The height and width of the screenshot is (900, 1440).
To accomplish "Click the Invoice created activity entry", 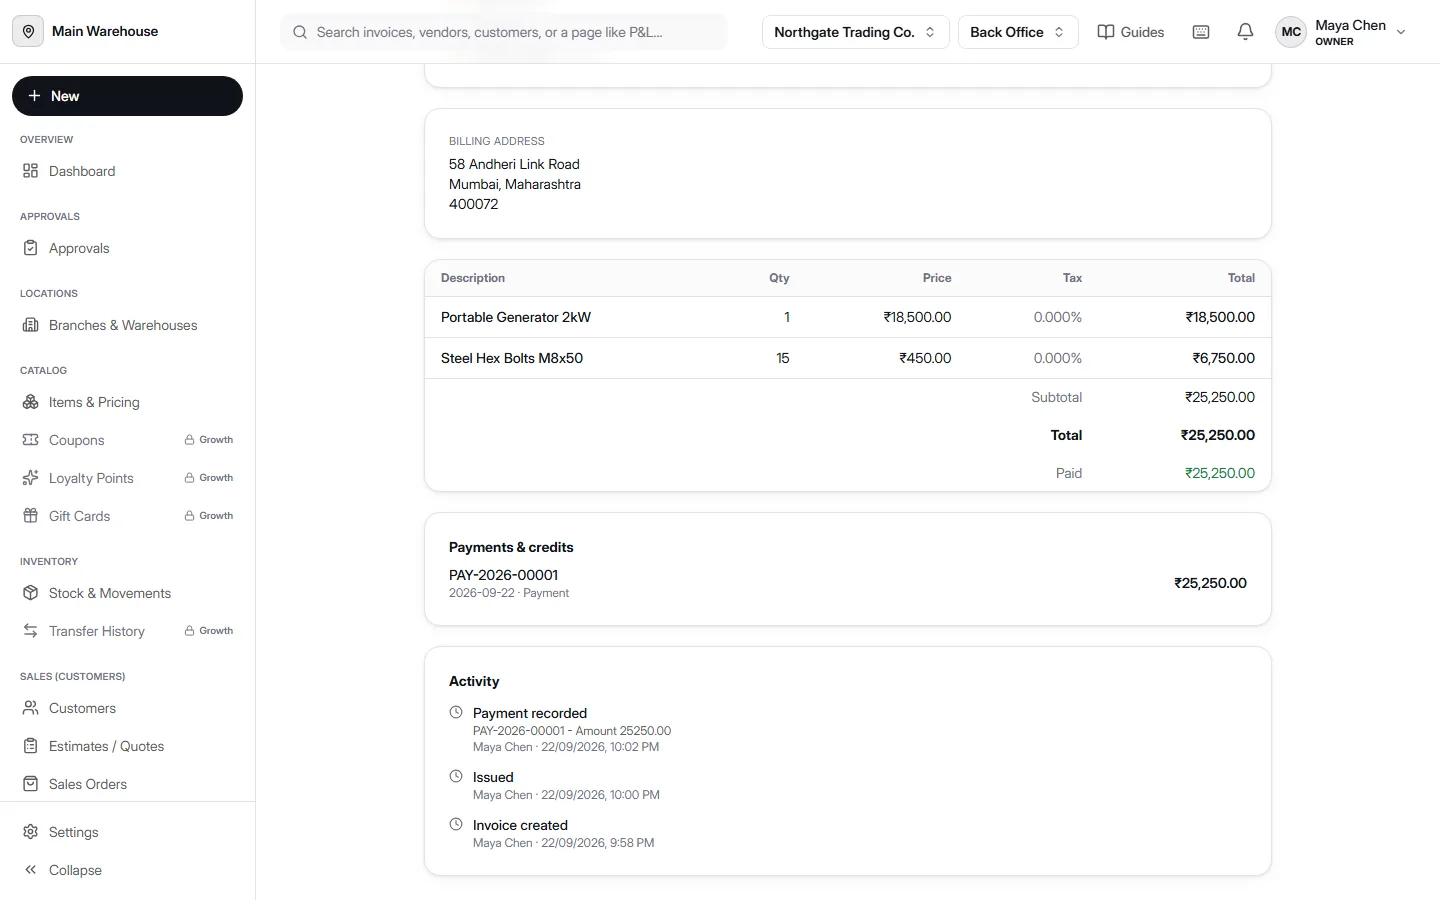I will 552,833.
